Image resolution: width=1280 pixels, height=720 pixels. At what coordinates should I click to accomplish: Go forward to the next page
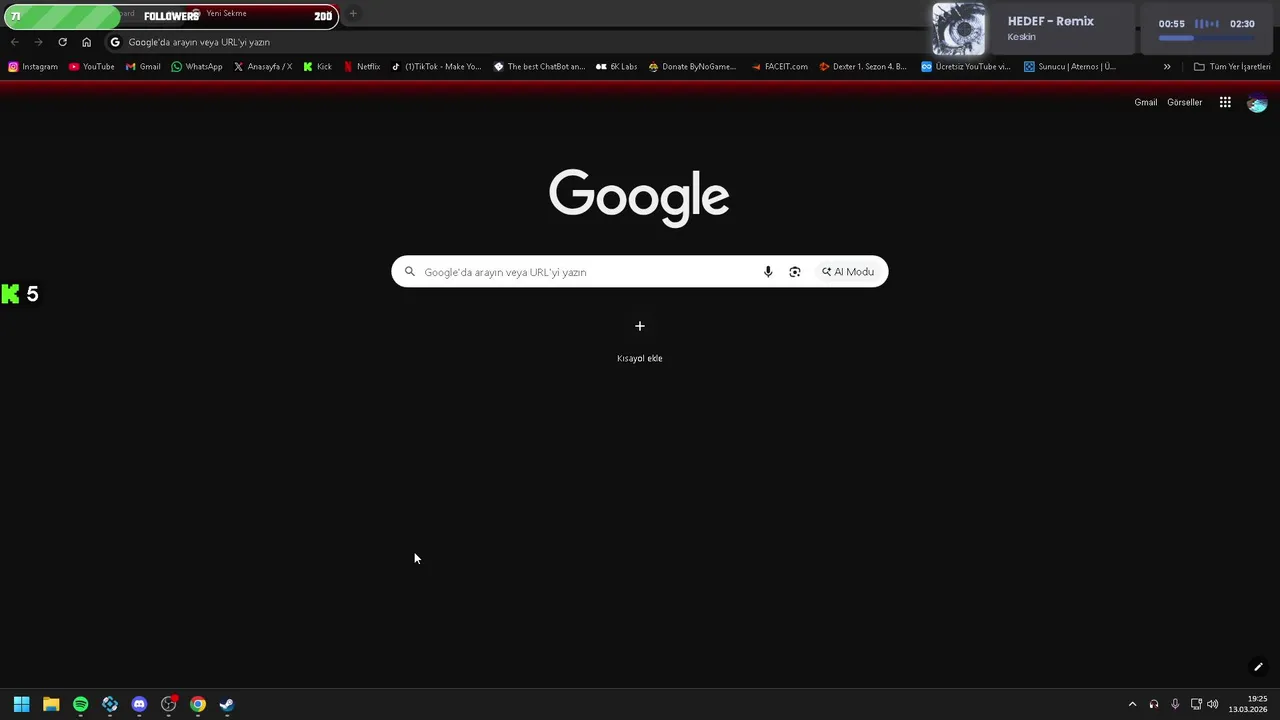(38, 42)
